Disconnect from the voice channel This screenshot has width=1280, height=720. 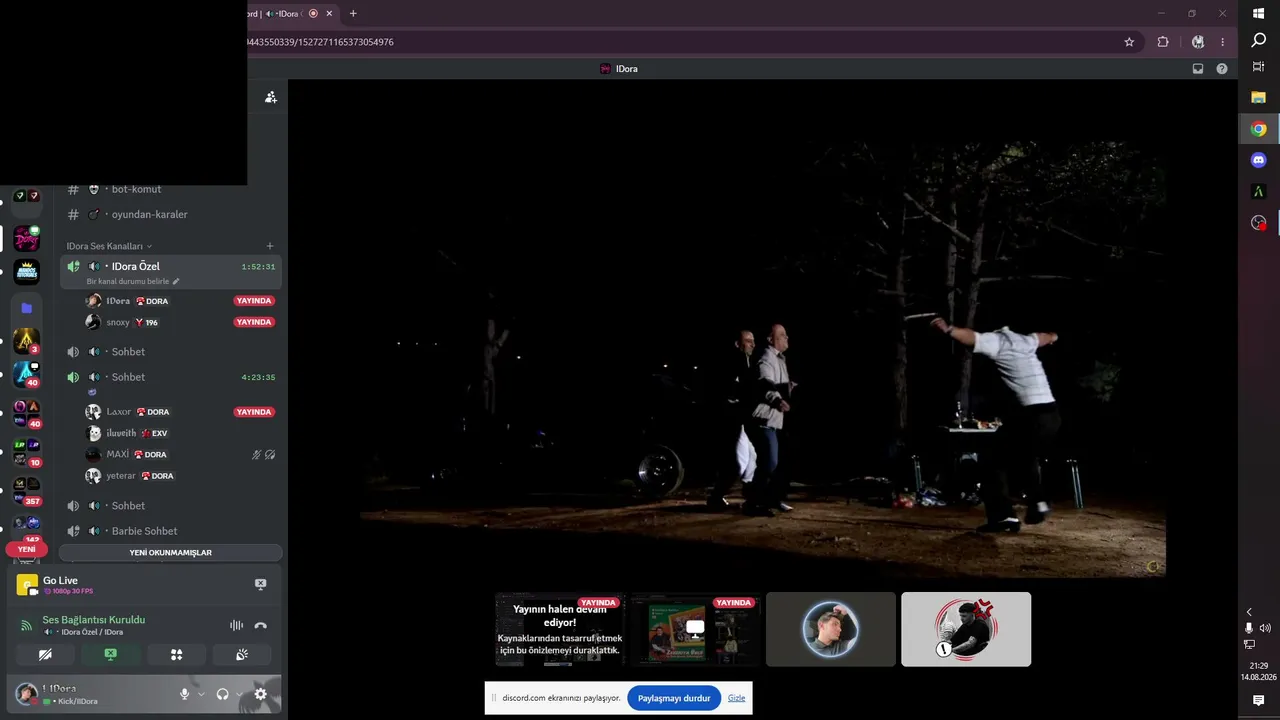tap(260, 625)
